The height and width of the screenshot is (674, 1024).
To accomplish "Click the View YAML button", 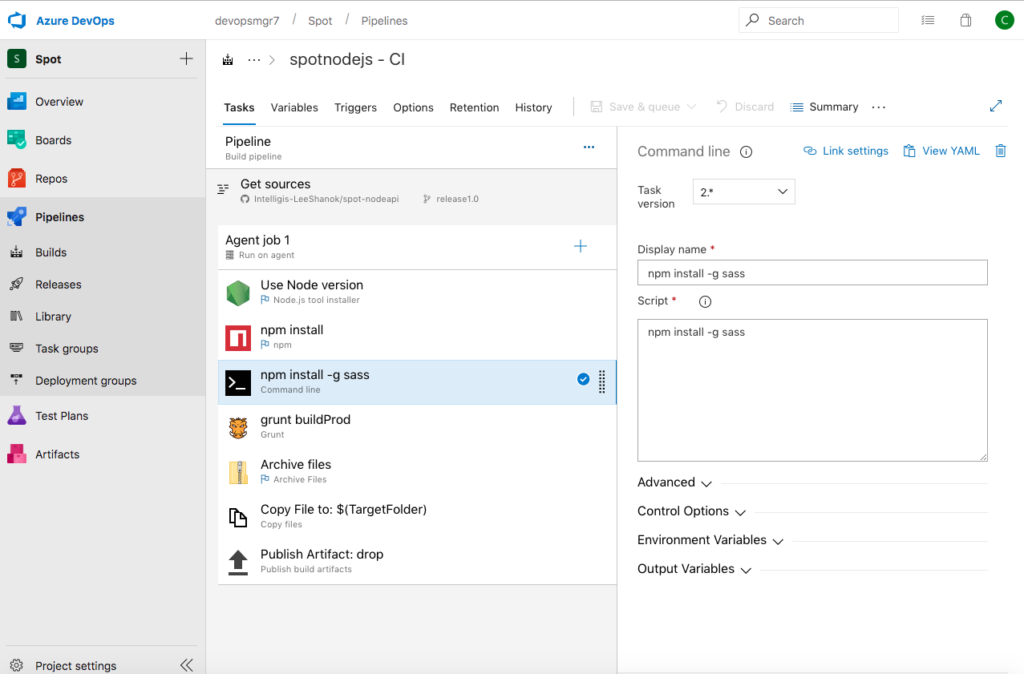I will 940,151.
